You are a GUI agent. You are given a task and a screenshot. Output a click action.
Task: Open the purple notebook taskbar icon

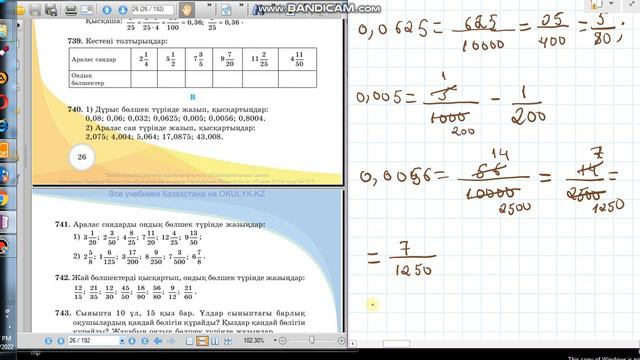pyautogui.click(x=5, y=222)
